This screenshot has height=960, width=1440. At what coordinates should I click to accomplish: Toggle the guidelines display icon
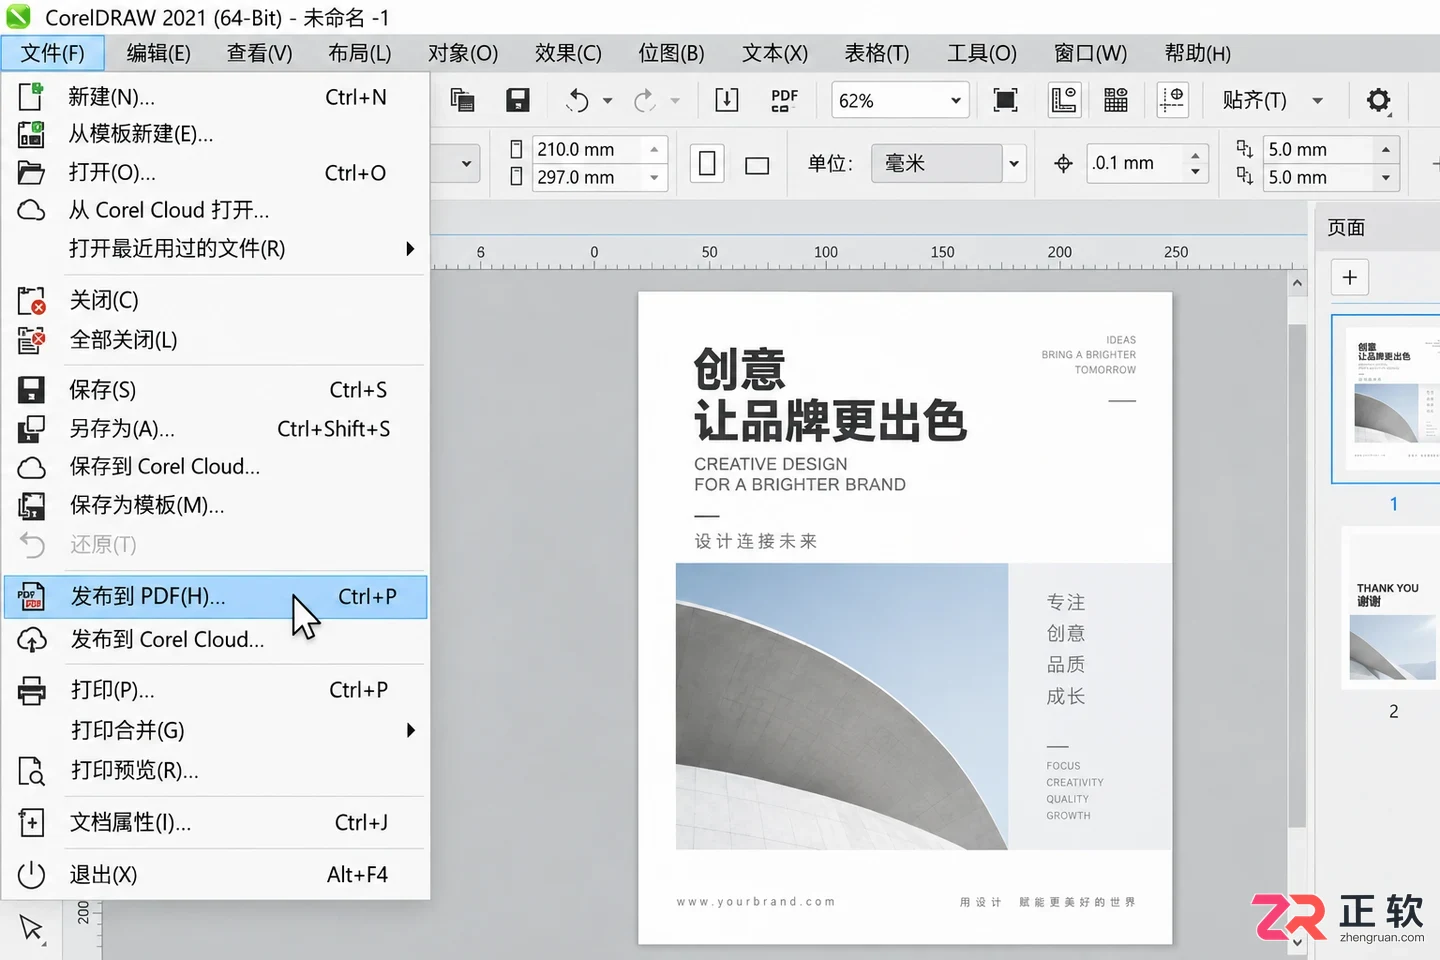pos(1172,100)
